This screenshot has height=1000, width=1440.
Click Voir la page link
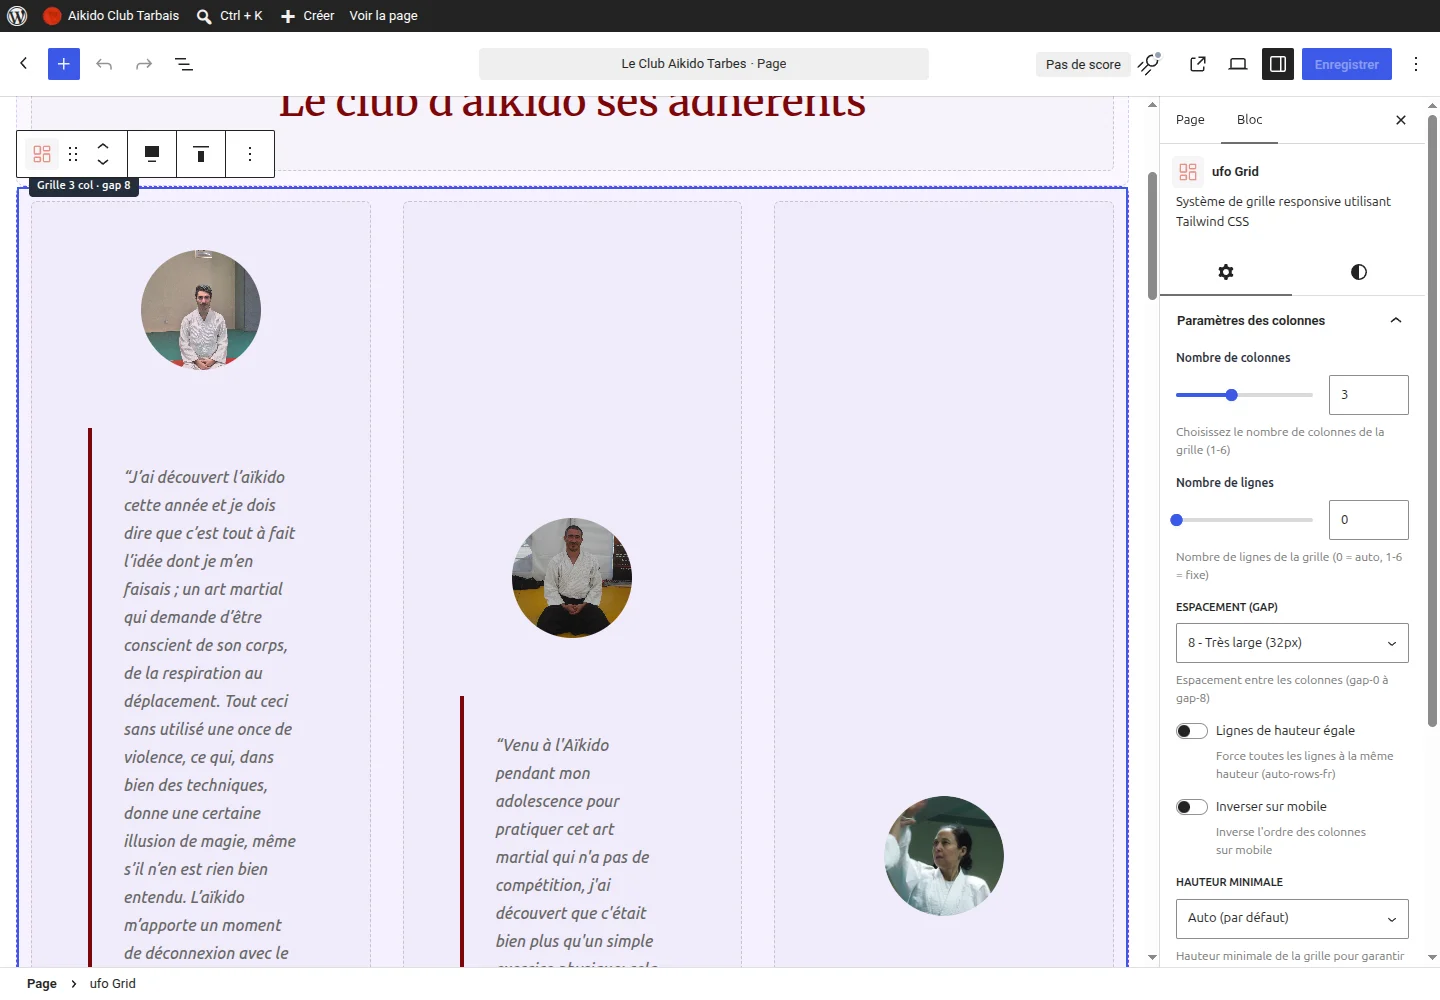tap(384, 16)
